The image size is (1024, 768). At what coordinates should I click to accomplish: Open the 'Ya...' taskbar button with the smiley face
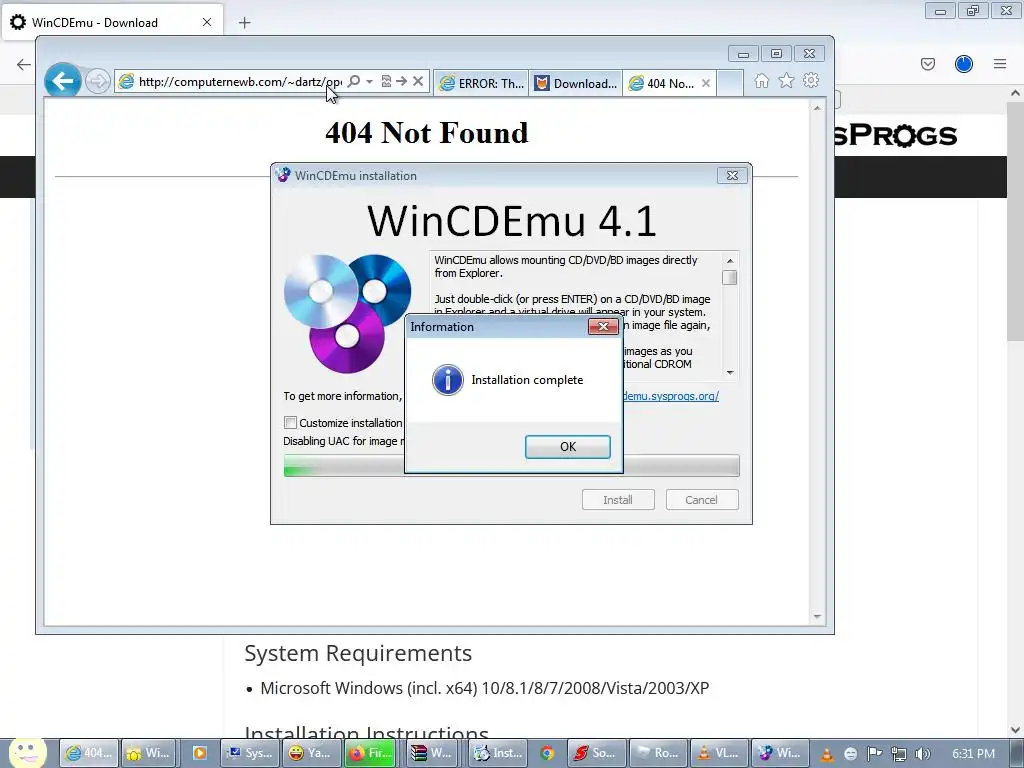[x=310, y=753]
